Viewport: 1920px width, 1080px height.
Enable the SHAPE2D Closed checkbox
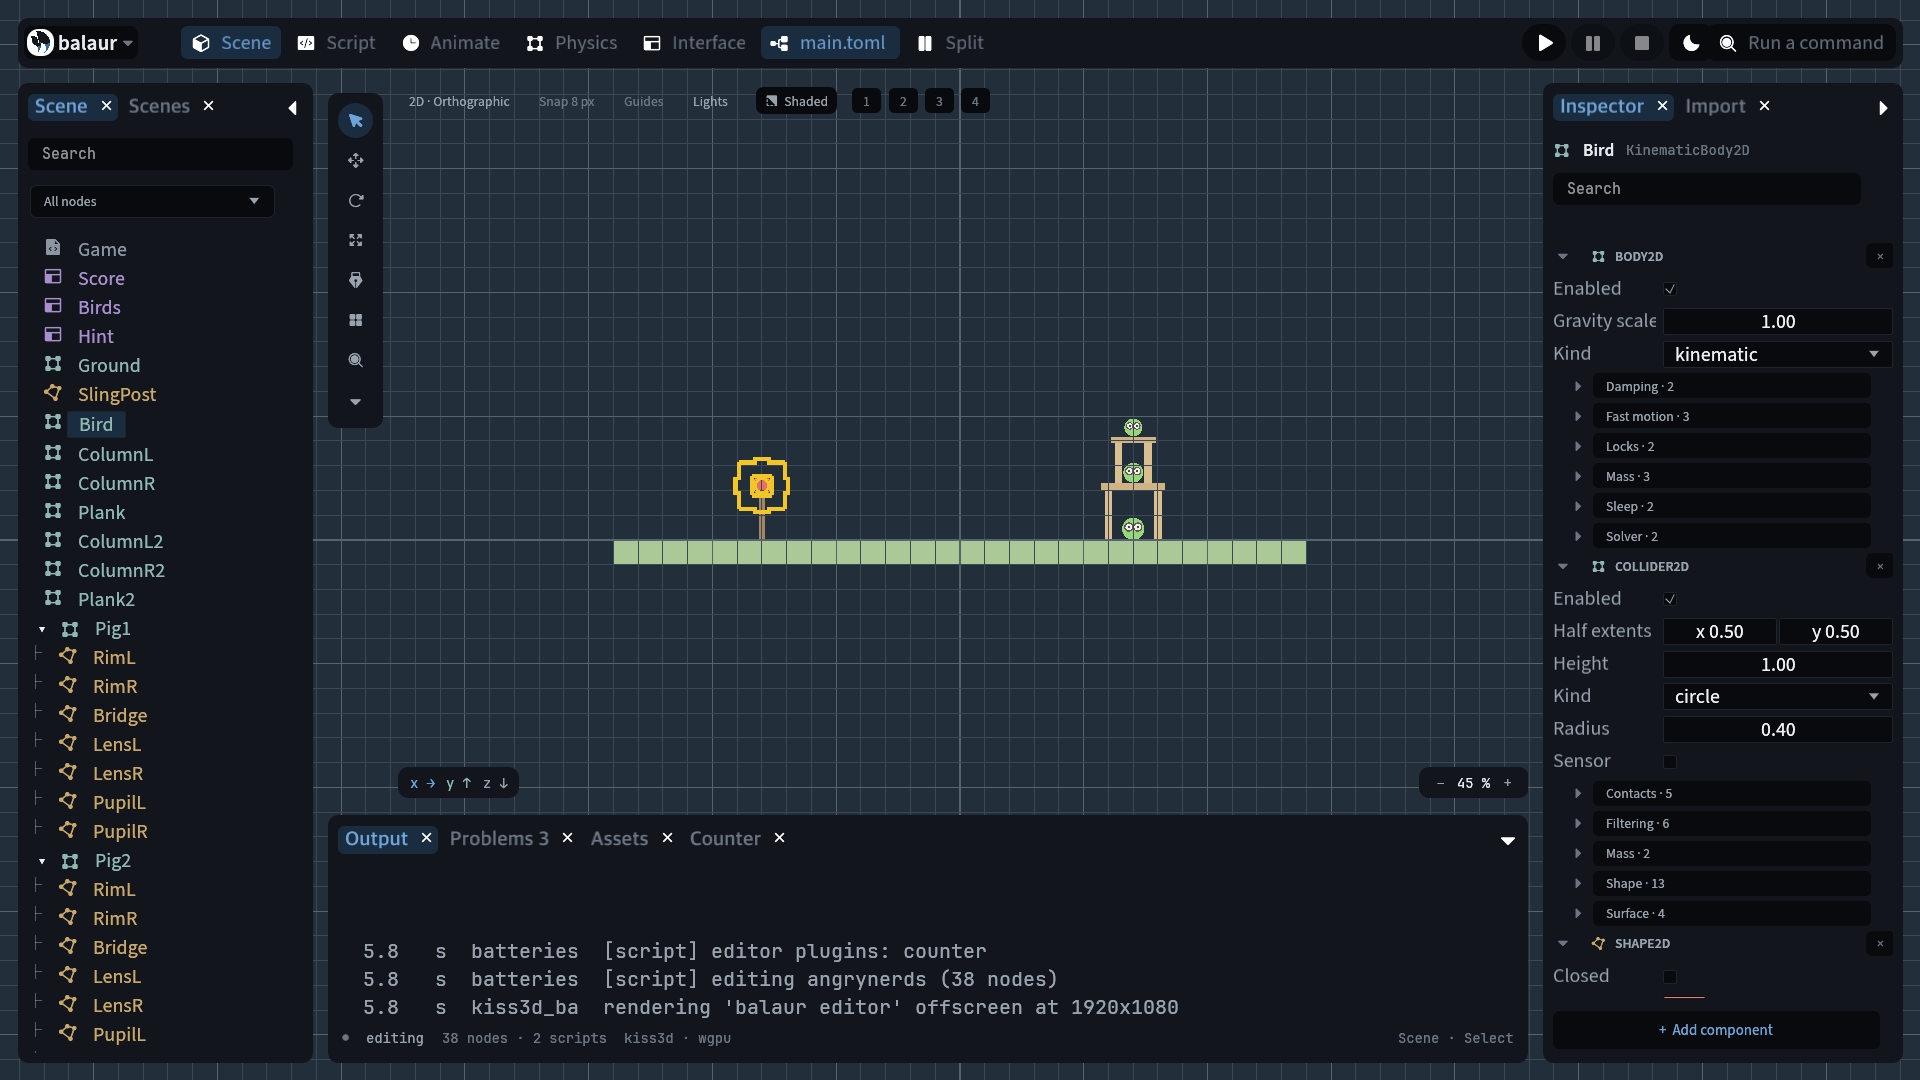coord(1670,977)
